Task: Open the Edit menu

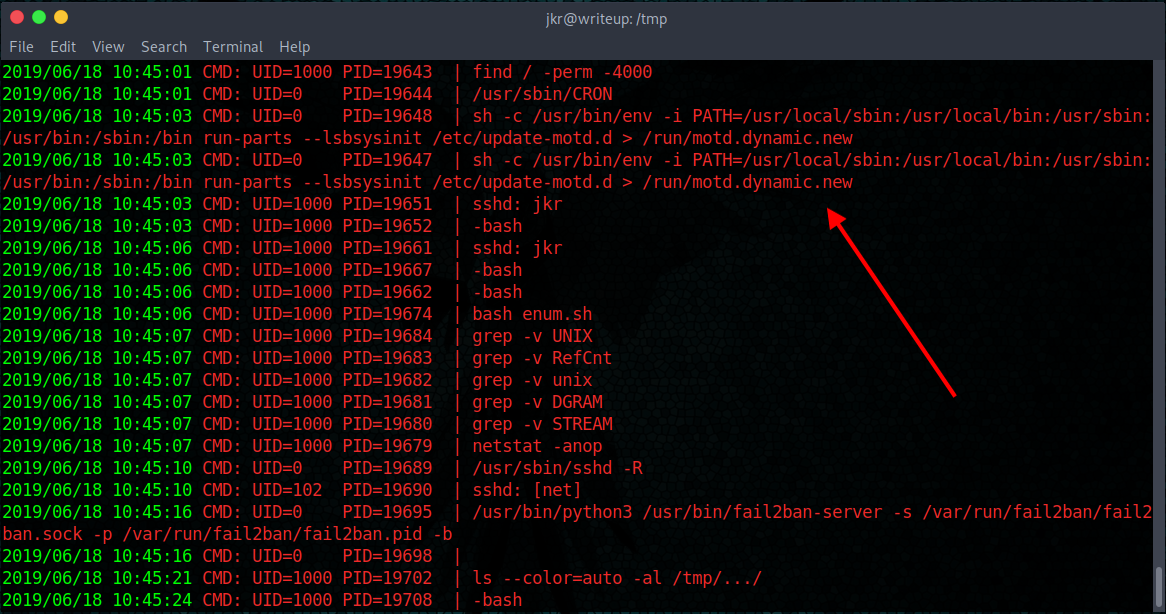Action: (63, 47)
